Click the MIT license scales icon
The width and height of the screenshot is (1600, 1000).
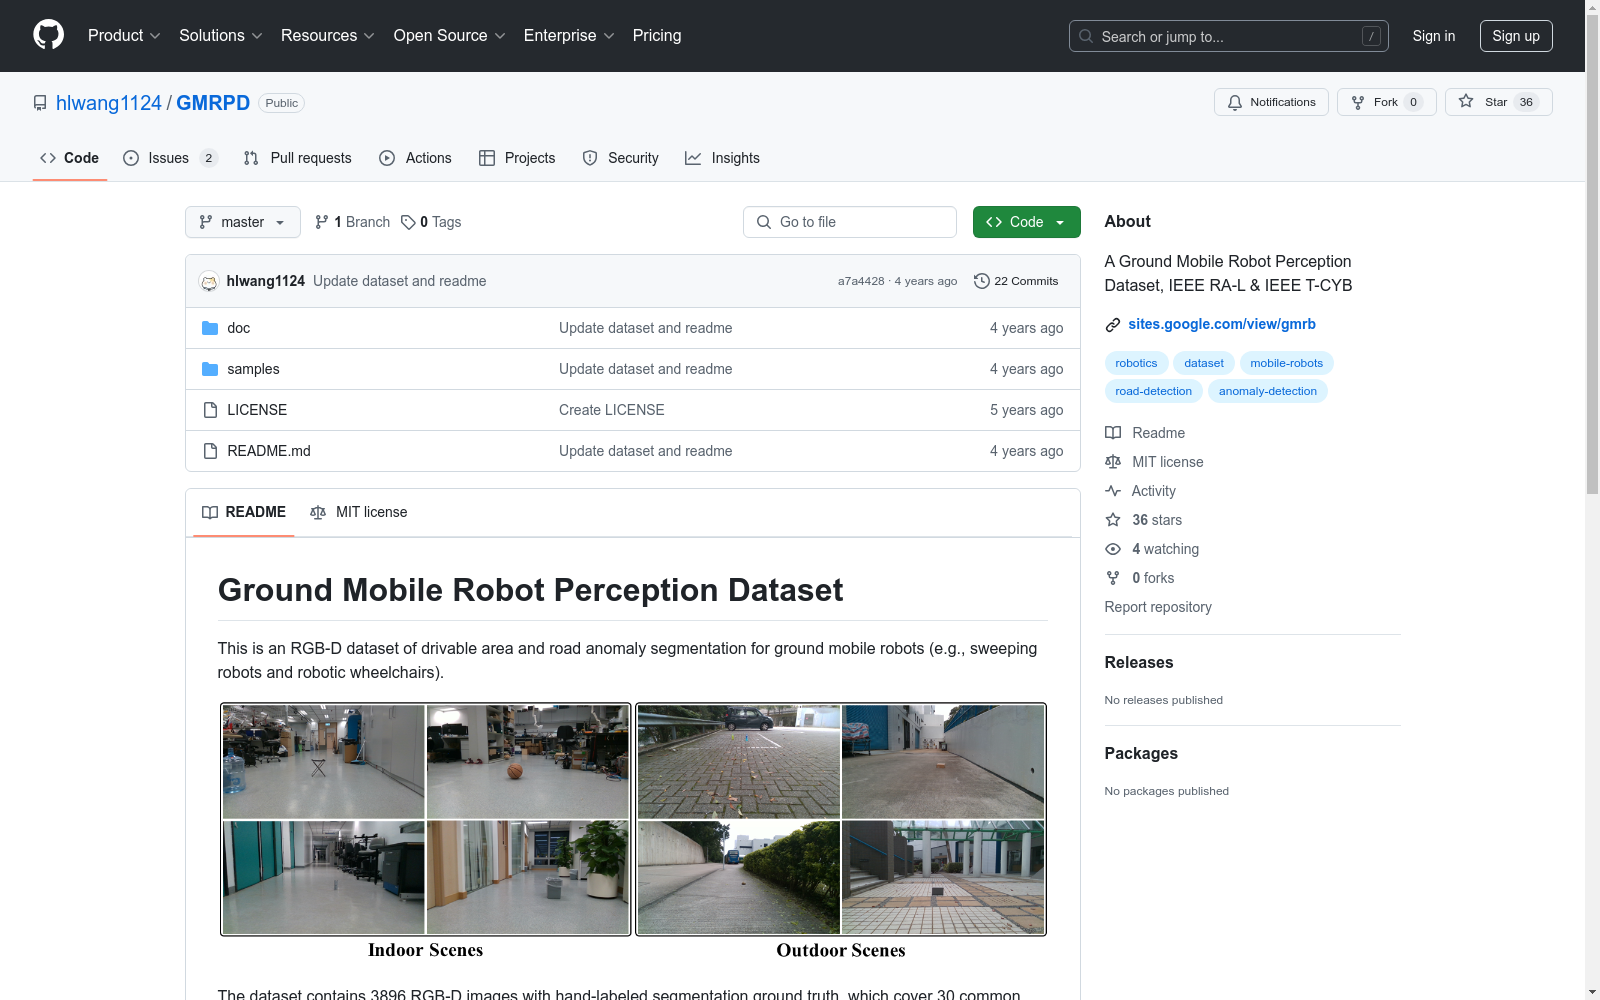[x=1113, y=462]
